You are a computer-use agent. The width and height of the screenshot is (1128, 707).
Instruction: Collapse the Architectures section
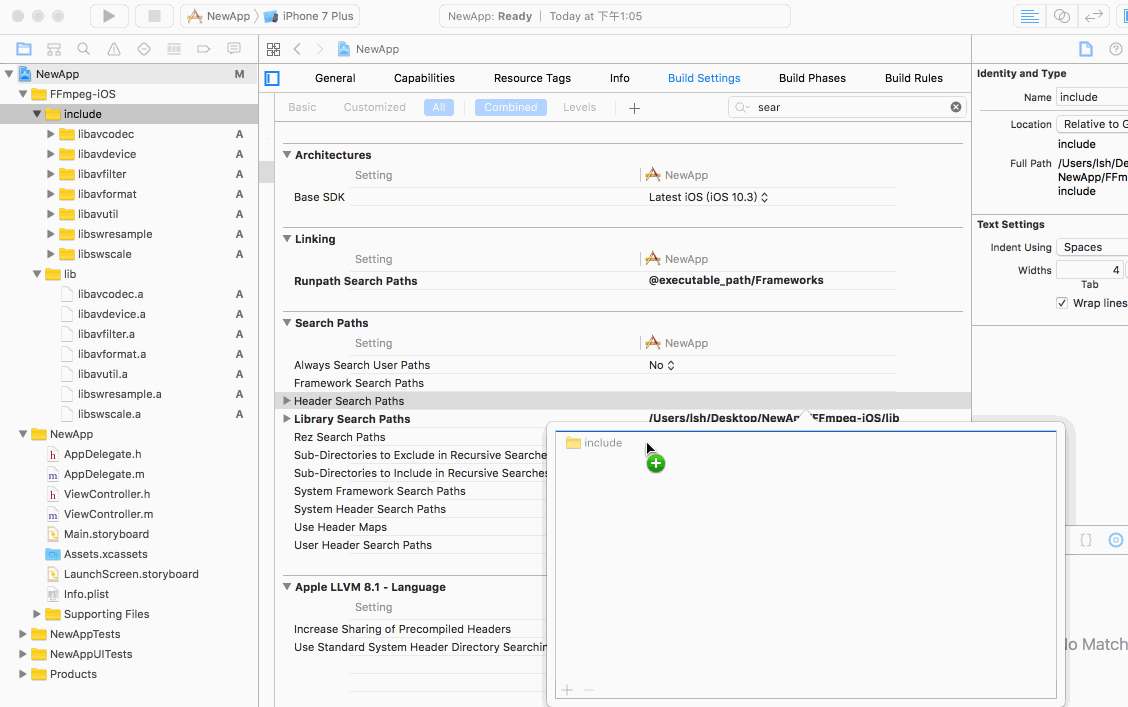[x=287, y=155]
